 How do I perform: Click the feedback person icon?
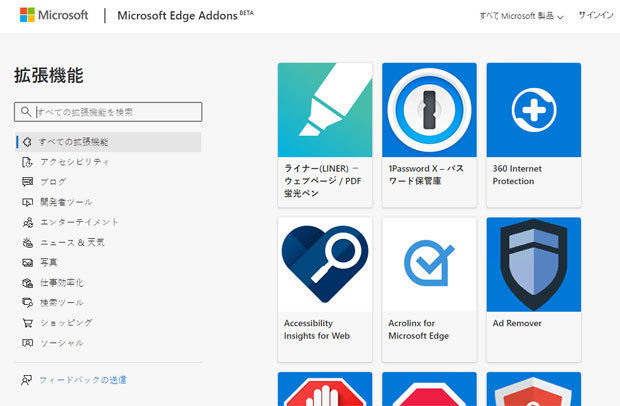pos(26,380)
